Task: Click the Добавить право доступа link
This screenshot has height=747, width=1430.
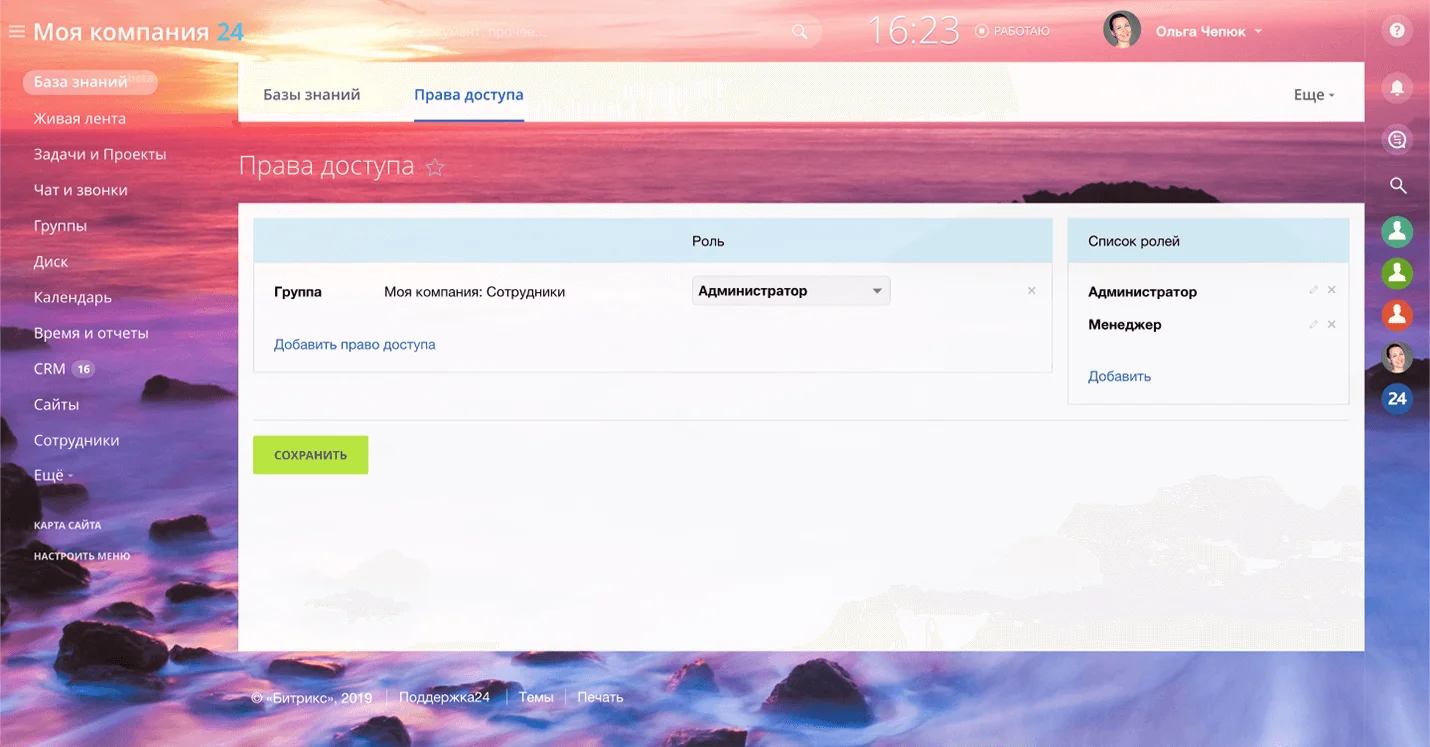Action: [x=354, y=344]
